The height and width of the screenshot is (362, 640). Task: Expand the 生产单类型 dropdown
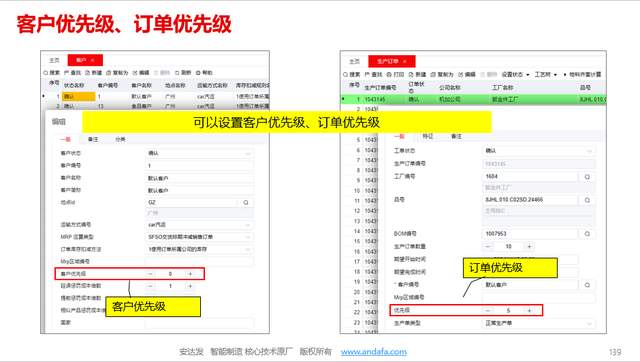tap(538, 323)
